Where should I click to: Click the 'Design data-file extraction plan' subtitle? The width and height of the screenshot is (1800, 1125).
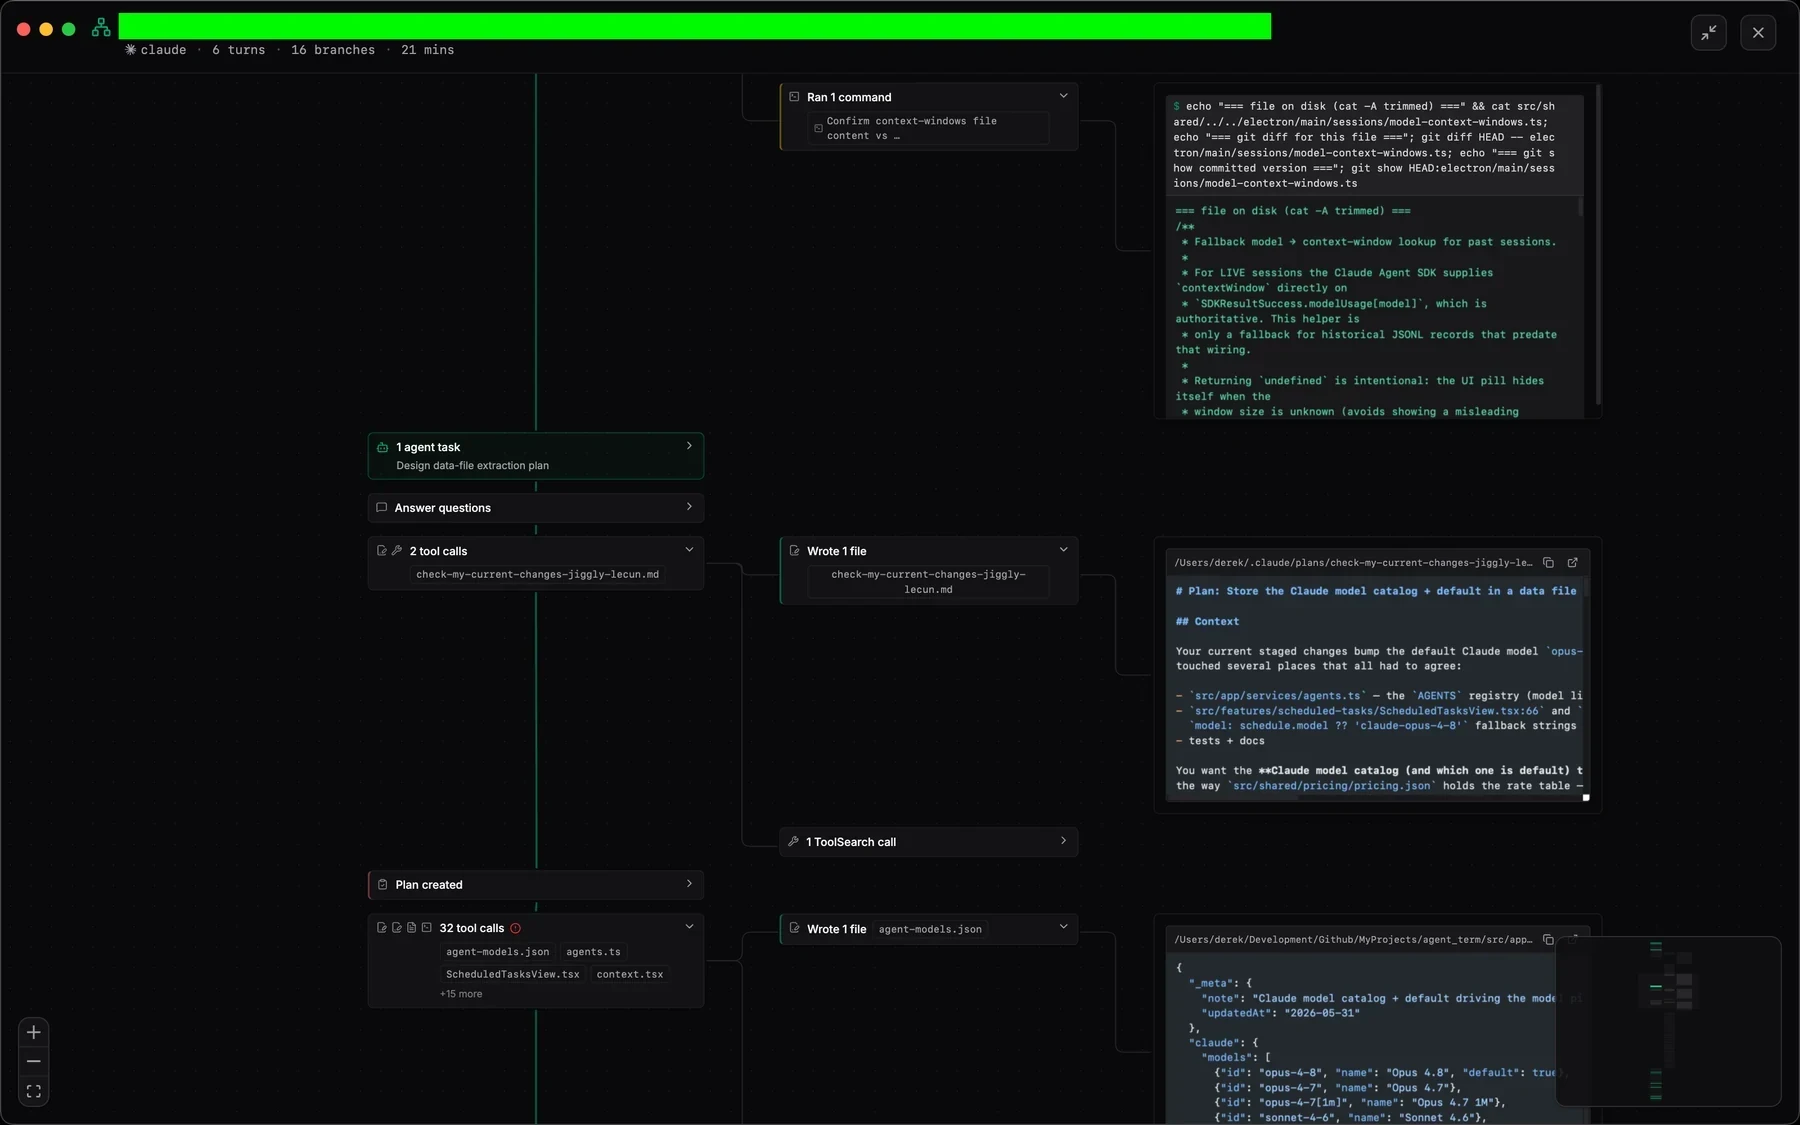(472, 465)
